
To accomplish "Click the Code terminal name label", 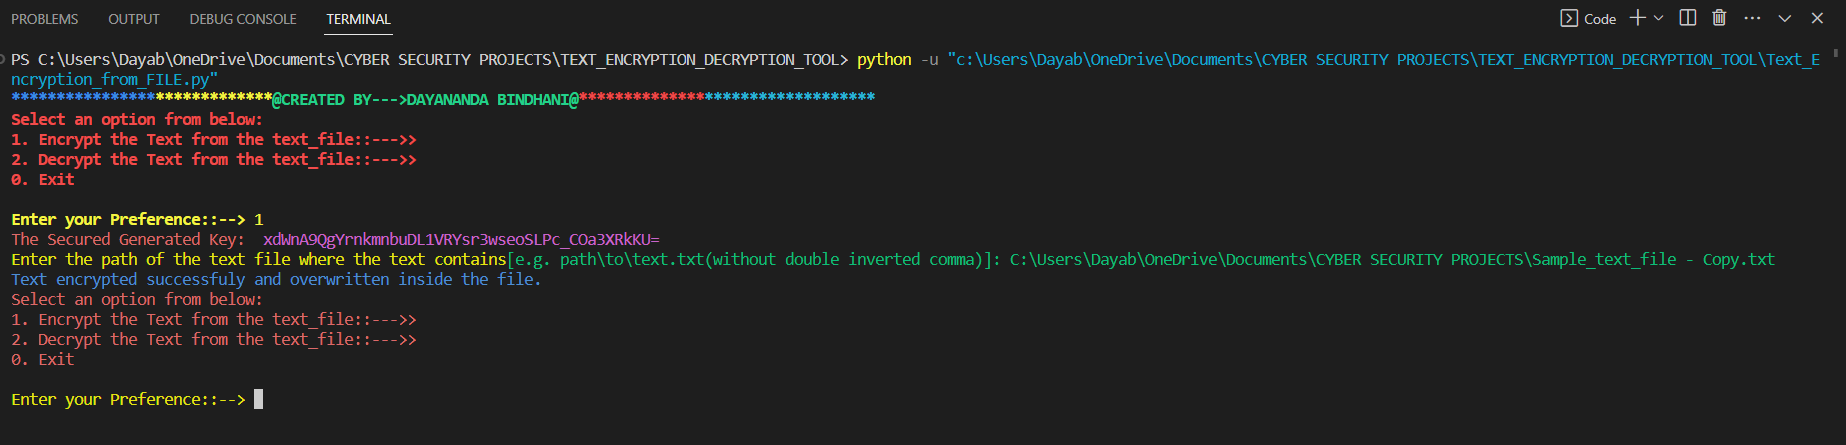I will click(1600, 19).
